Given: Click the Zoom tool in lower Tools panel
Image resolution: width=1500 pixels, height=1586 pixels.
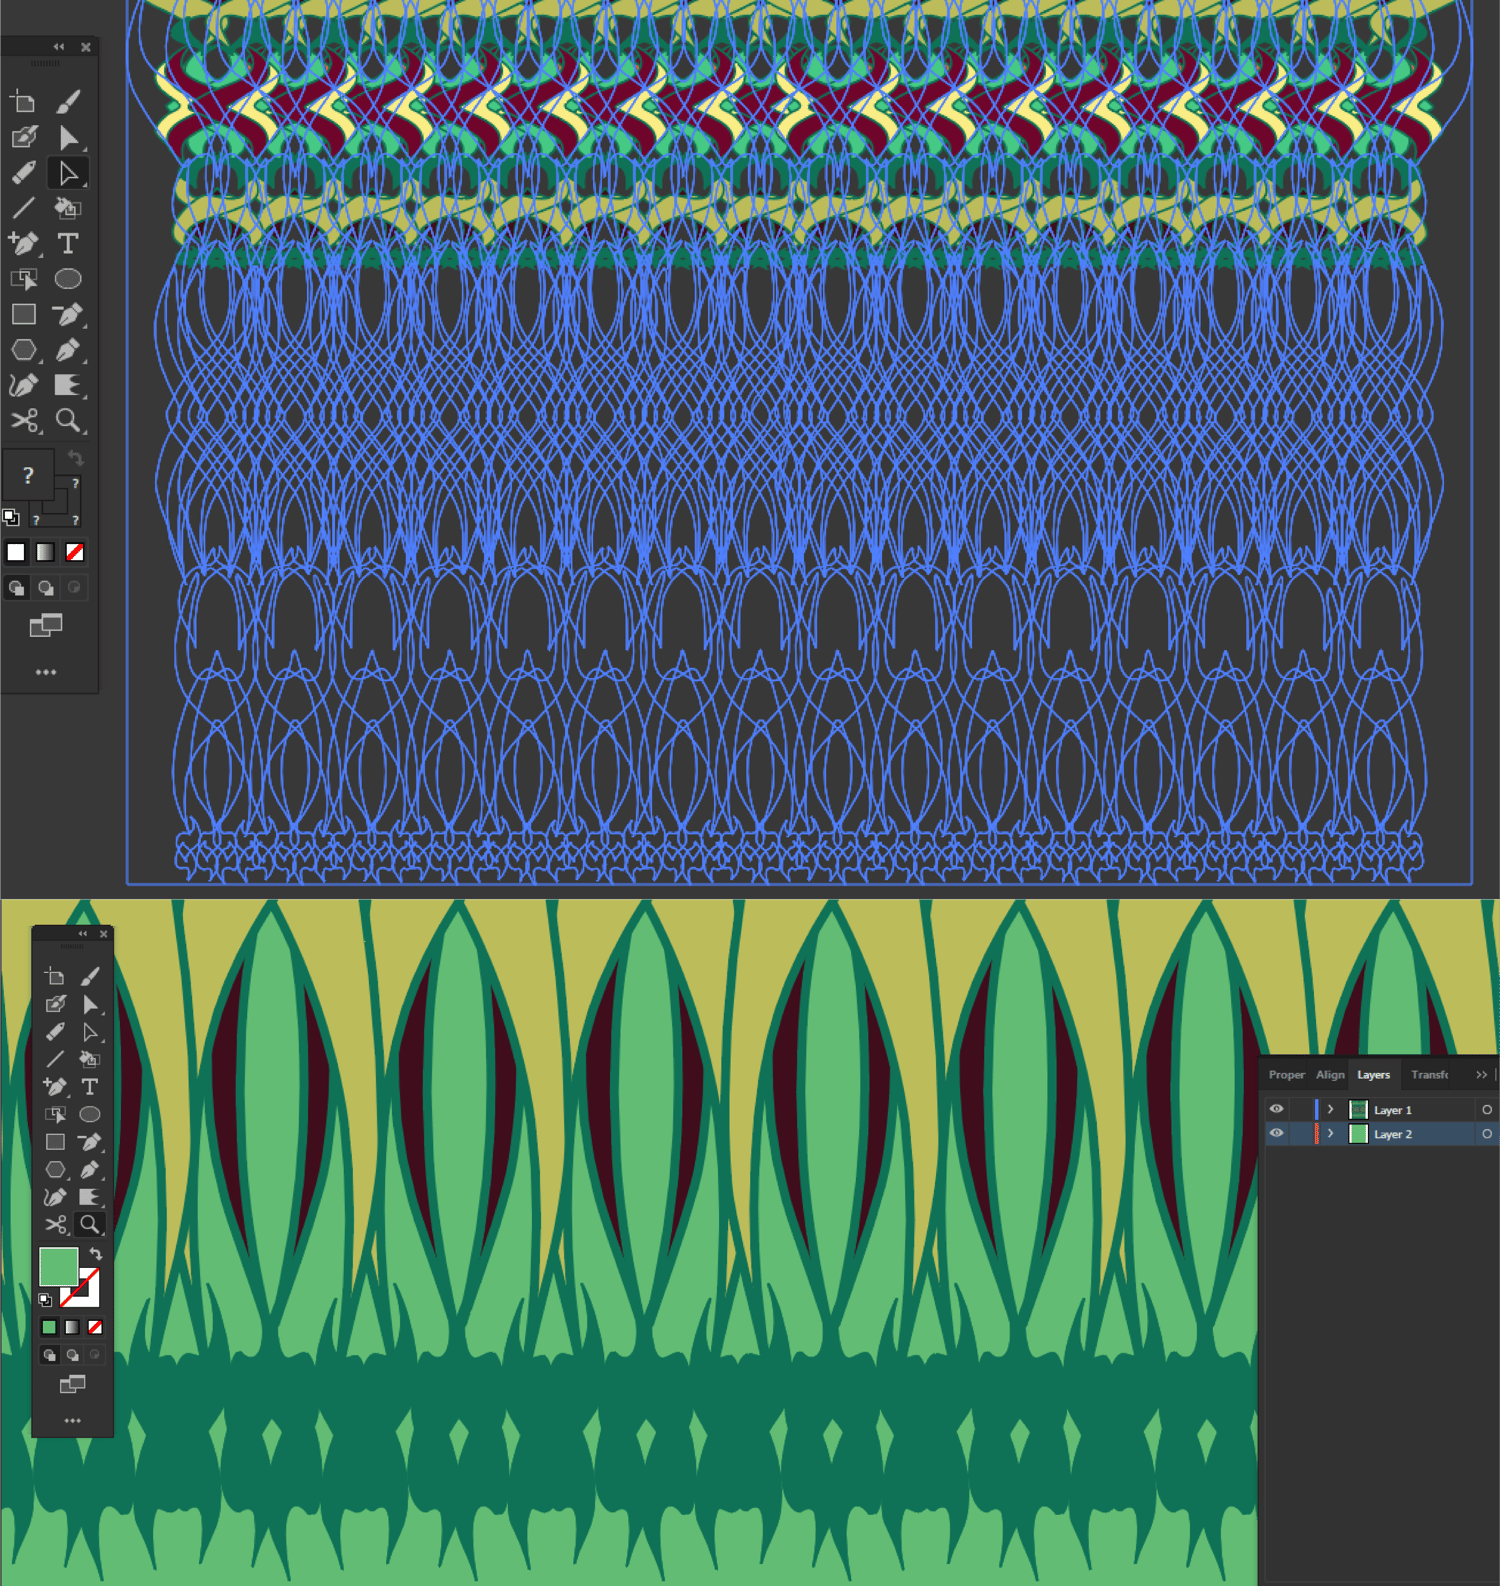Looking at the screenshot, I should point(90,1224).
